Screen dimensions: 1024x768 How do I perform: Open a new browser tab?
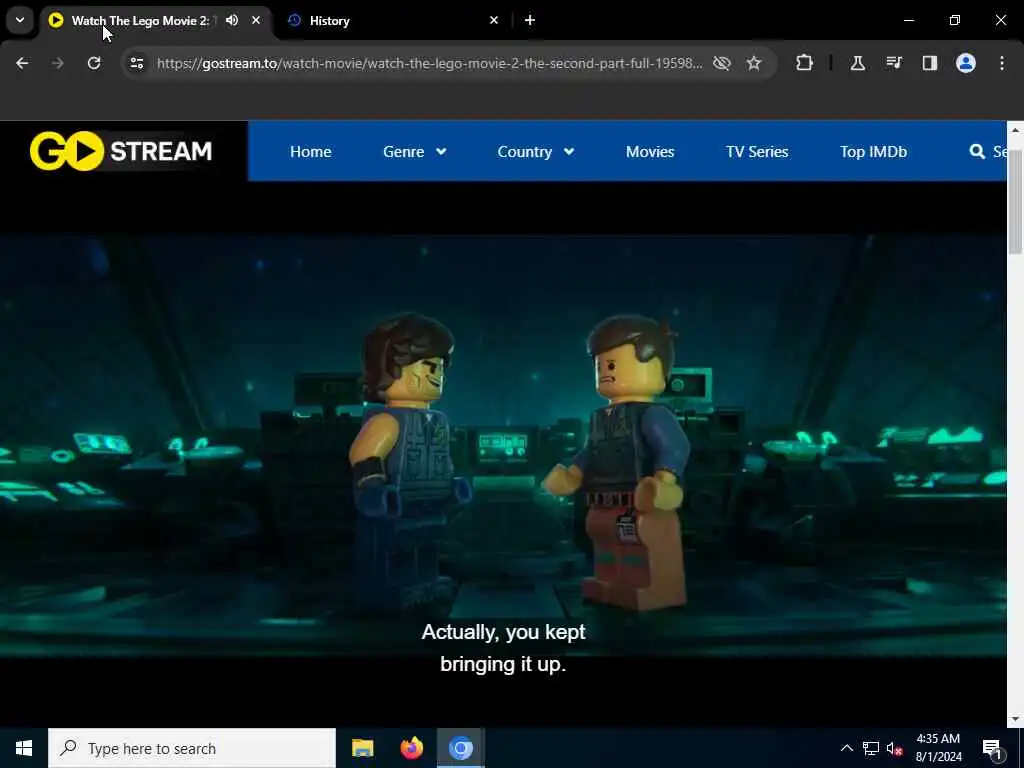(530, 20)
